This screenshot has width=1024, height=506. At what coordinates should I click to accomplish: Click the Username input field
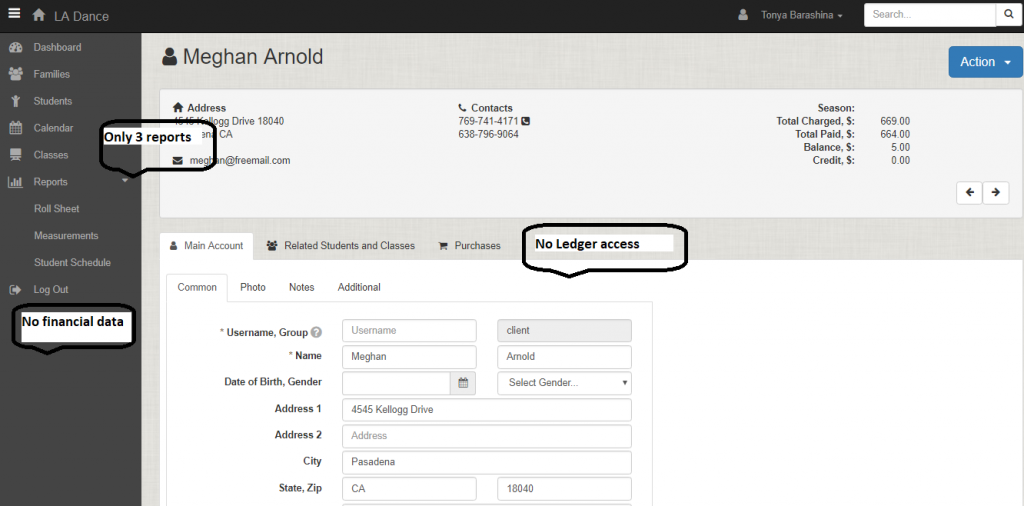pos(409,330)
